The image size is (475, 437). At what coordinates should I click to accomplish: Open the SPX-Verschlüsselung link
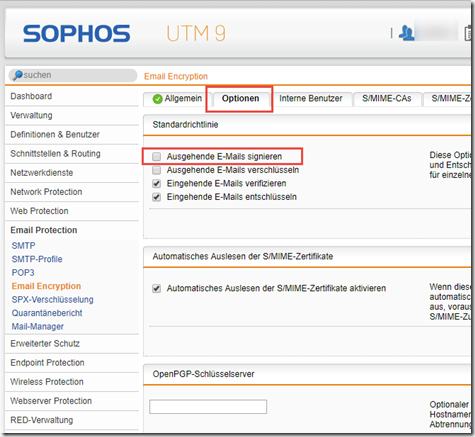click(x=53, y=300)
